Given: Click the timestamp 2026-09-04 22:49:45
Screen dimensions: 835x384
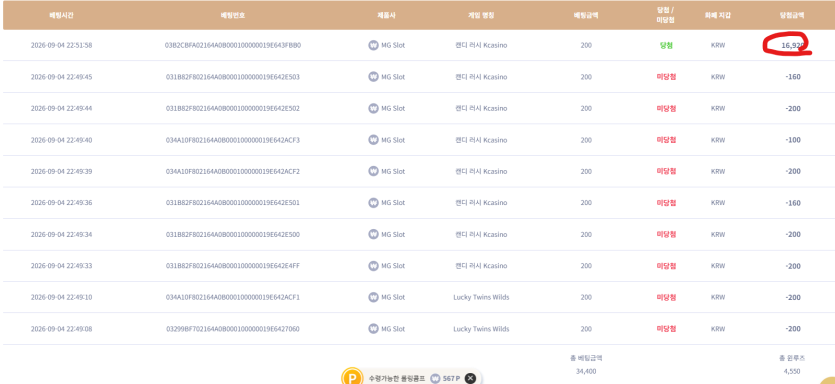Looking at the screenshot, I should (61, 77).
